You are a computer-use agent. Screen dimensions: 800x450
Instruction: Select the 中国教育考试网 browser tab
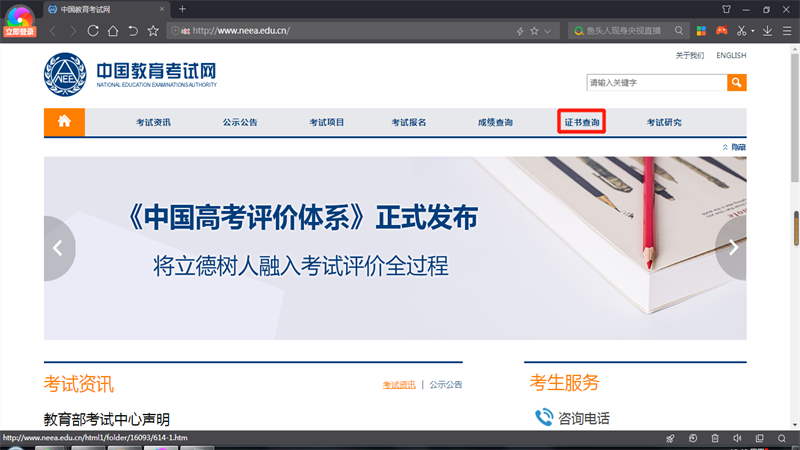(x=107, y=9)
